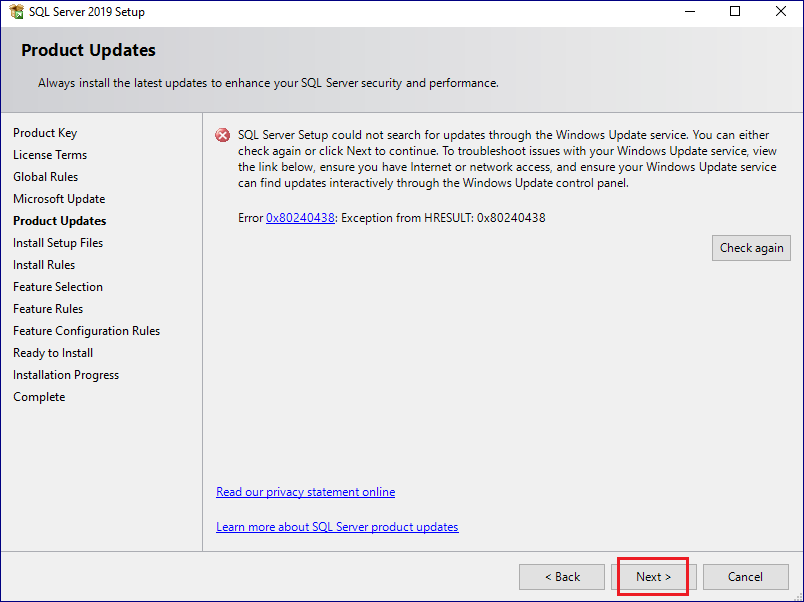Select the Complete step

point(39,397)
